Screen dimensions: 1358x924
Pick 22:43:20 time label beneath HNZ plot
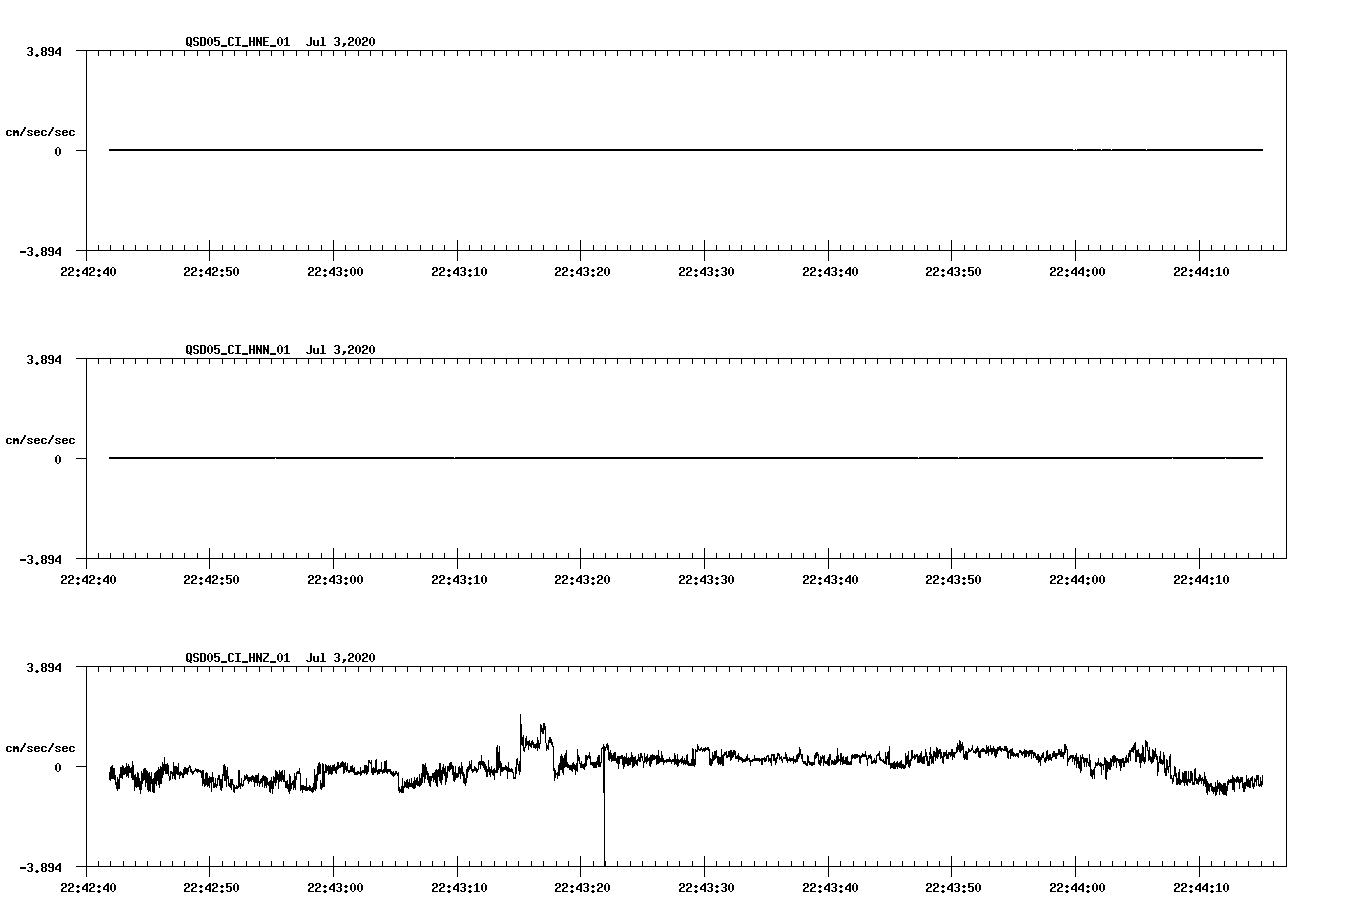(x=582, y=887)
